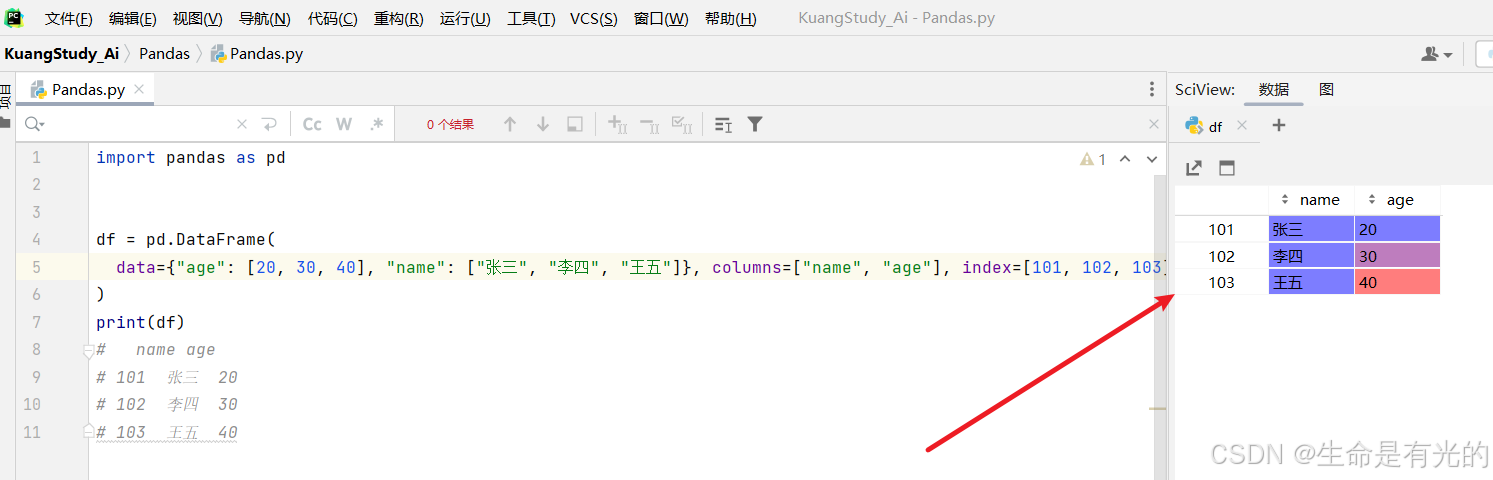Click the fold end marker at line 11
This screenshot has height=480, width=1493.
[88, 431]
